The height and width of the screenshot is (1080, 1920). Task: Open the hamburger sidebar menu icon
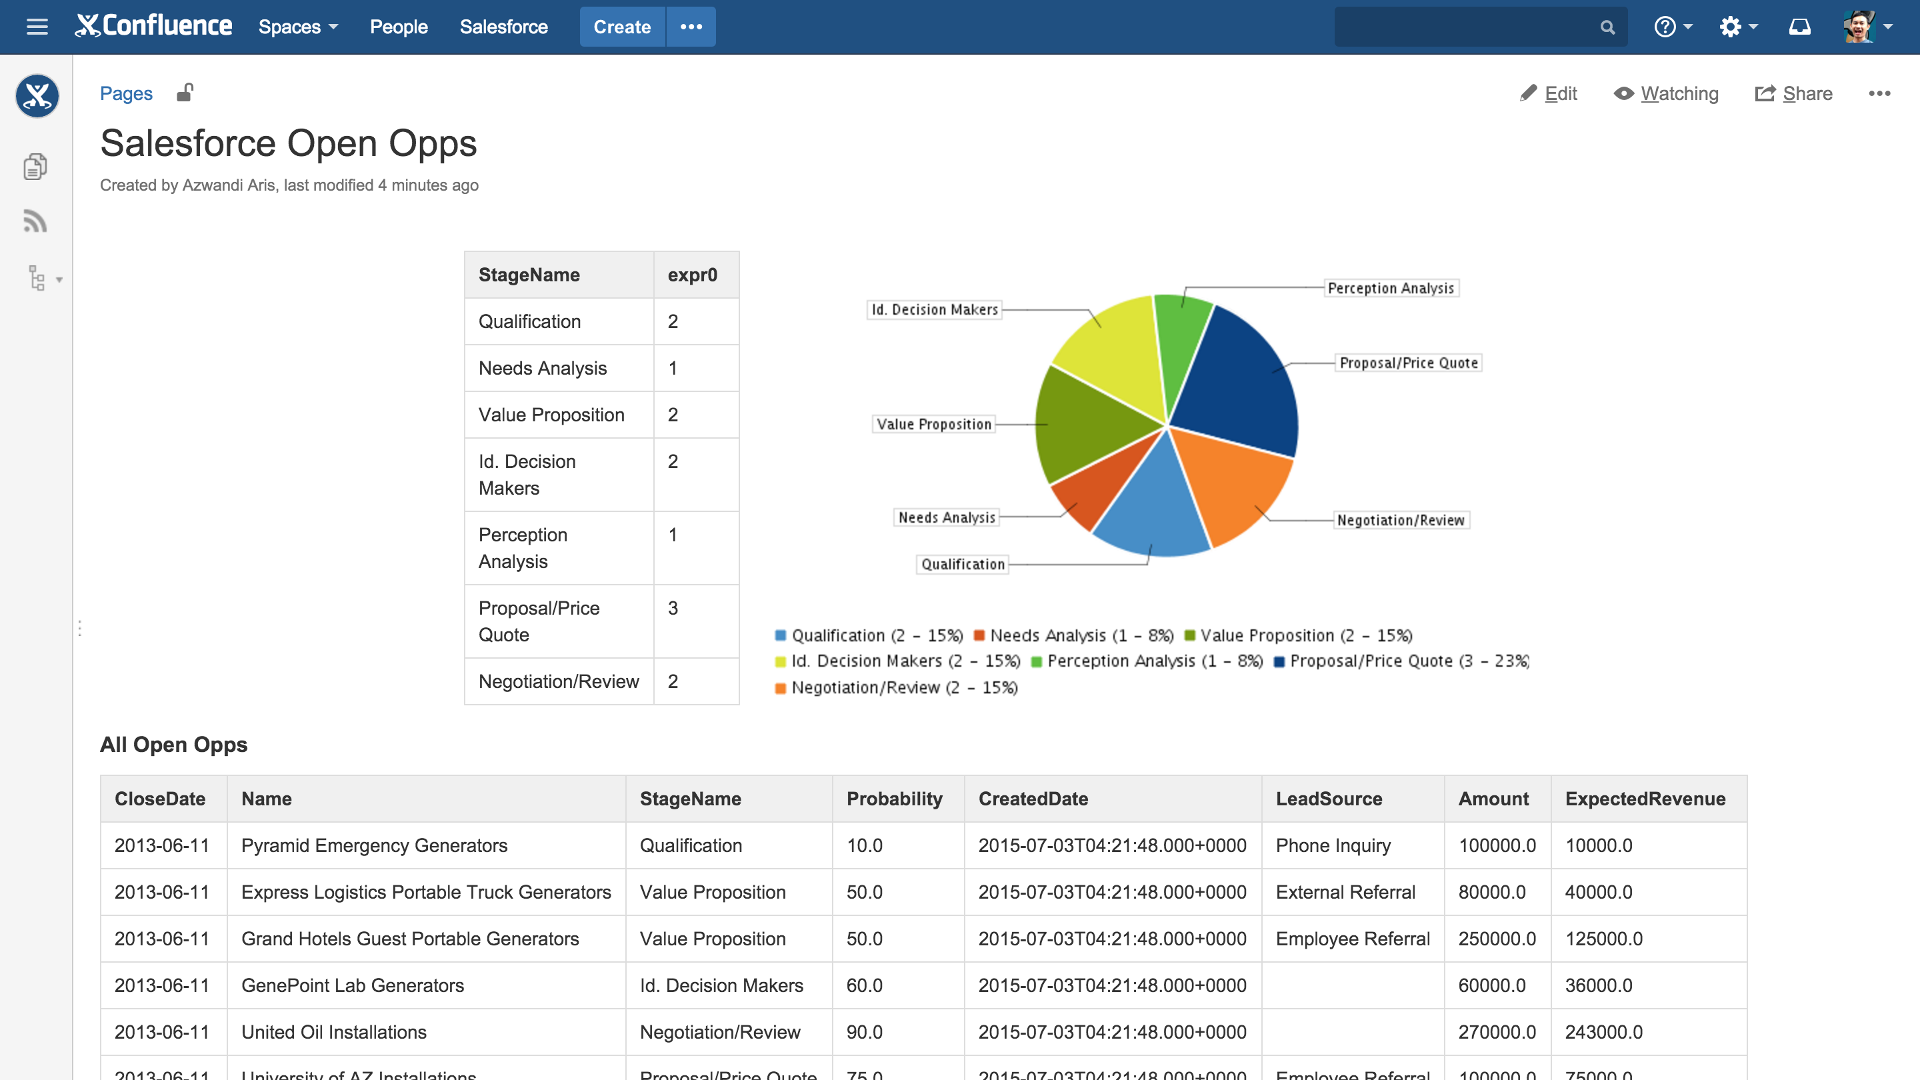(37, 27)
